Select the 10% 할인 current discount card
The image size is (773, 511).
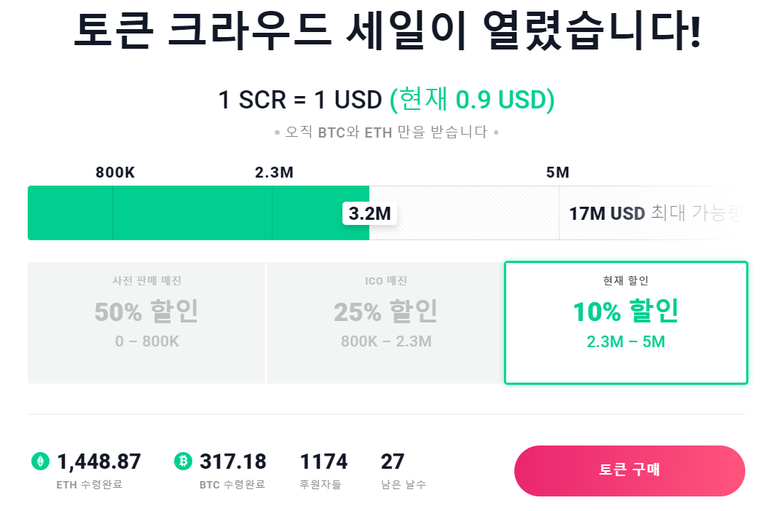(626, 323)
